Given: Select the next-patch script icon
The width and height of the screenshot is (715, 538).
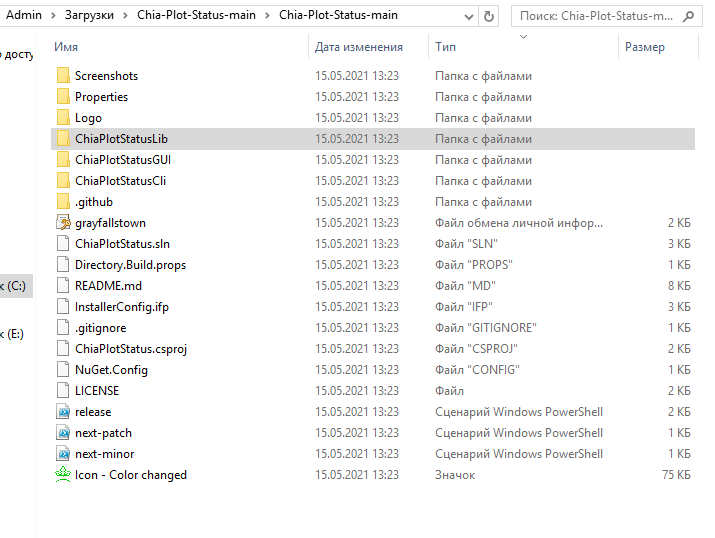Looking at the screenshot, I should [63, 433].
